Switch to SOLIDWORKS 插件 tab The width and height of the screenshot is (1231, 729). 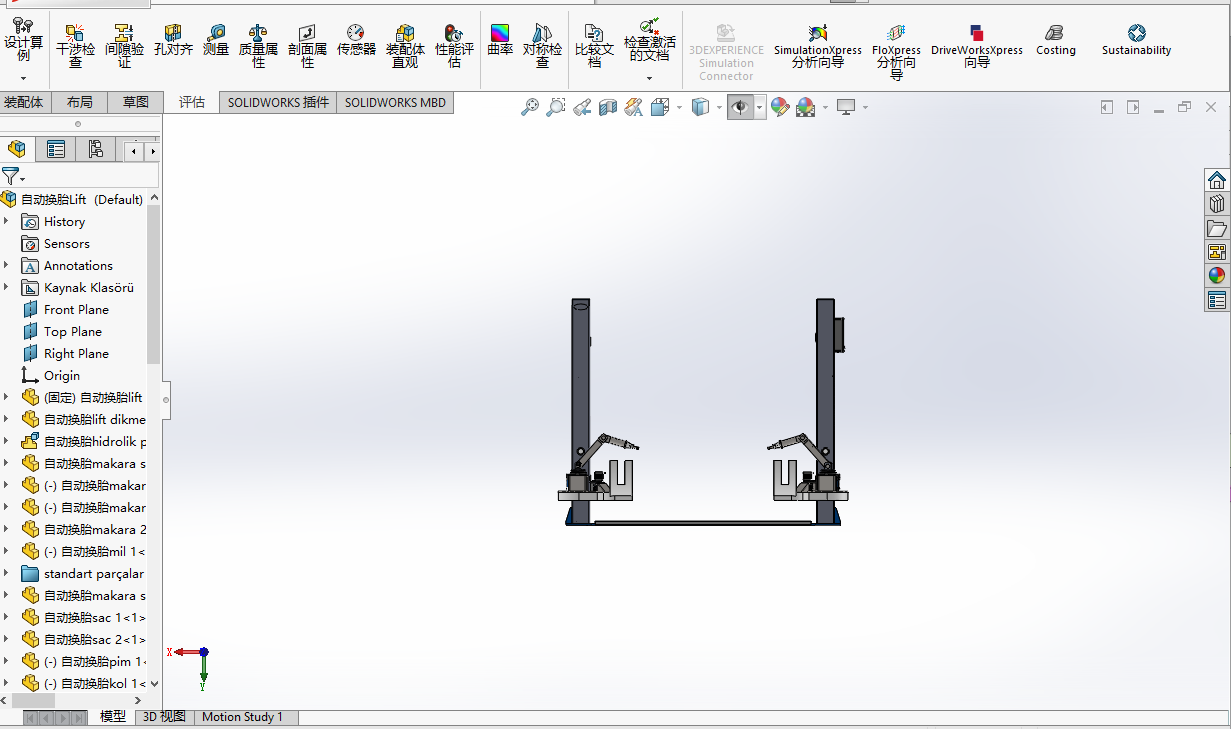(x=278, y=102)
